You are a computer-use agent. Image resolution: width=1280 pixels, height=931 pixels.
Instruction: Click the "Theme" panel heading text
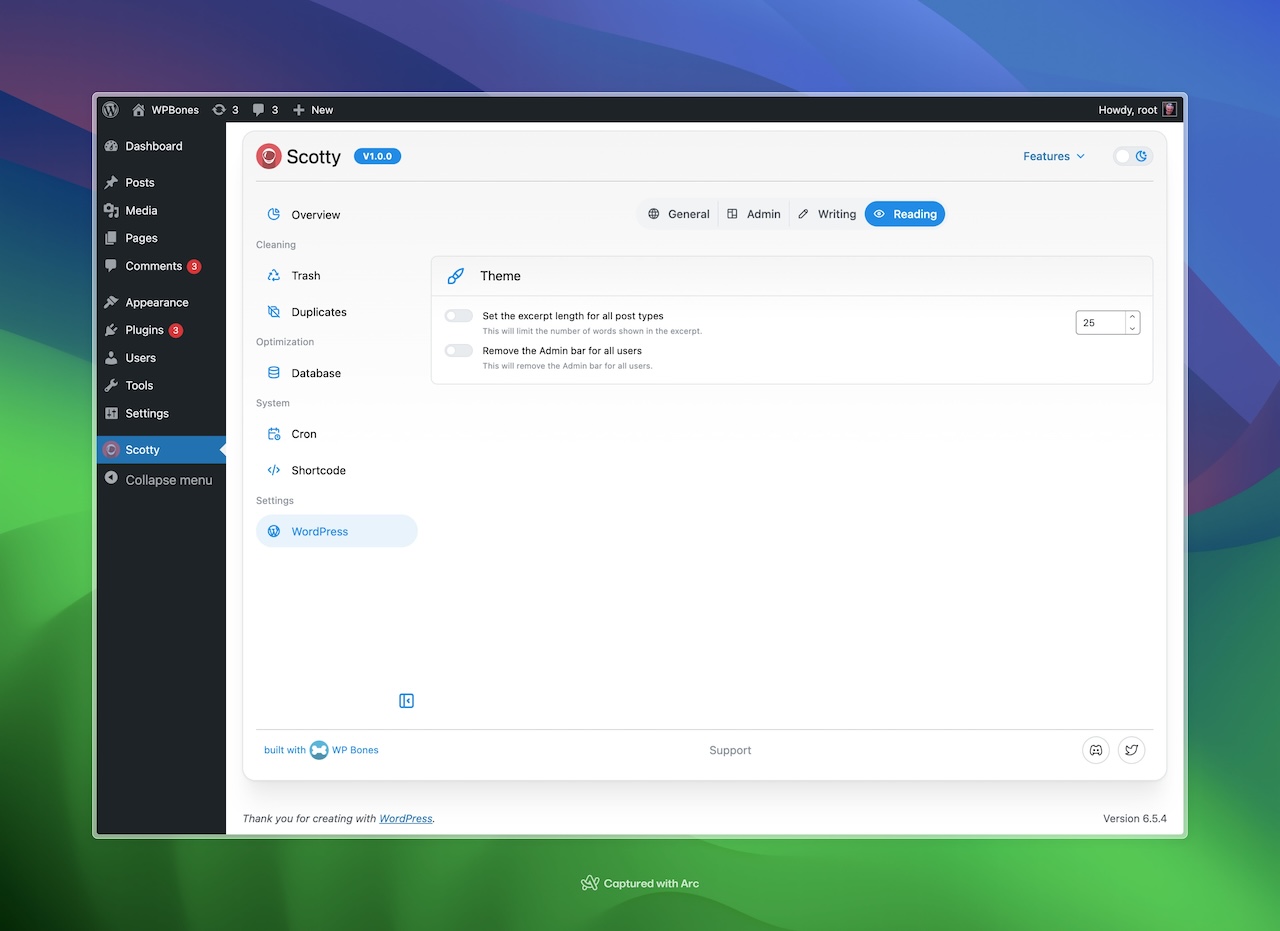click(x=500, y=276)
